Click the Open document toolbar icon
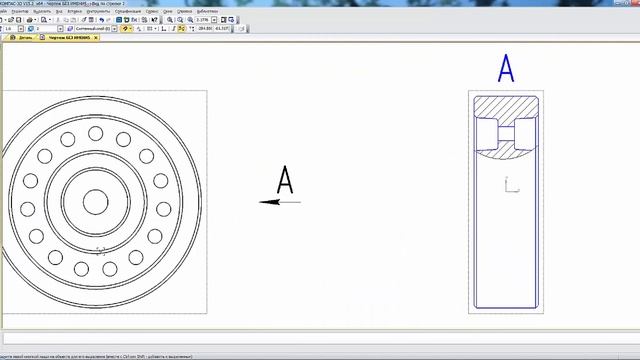 [11, 20]
